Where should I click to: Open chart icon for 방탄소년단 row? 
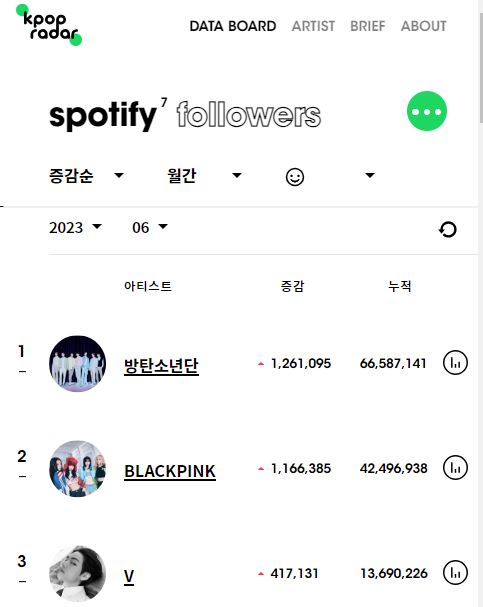coord(455,363)
